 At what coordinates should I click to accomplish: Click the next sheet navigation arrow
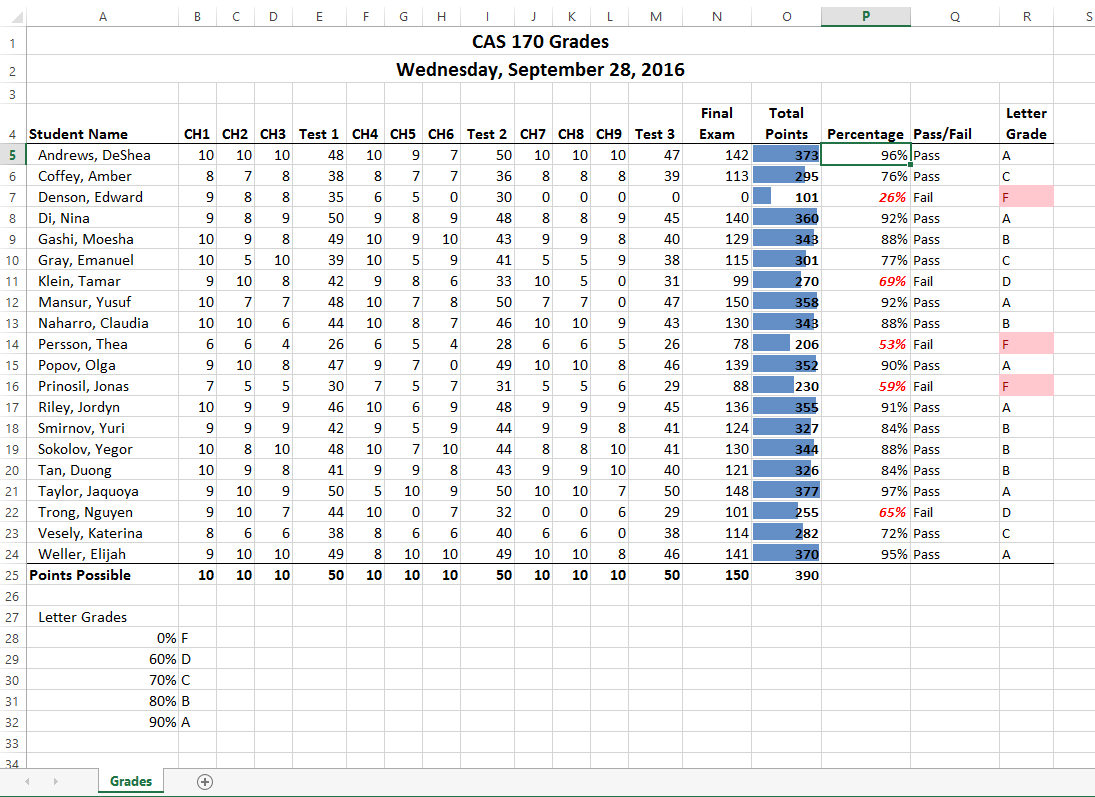coord(55,782)
